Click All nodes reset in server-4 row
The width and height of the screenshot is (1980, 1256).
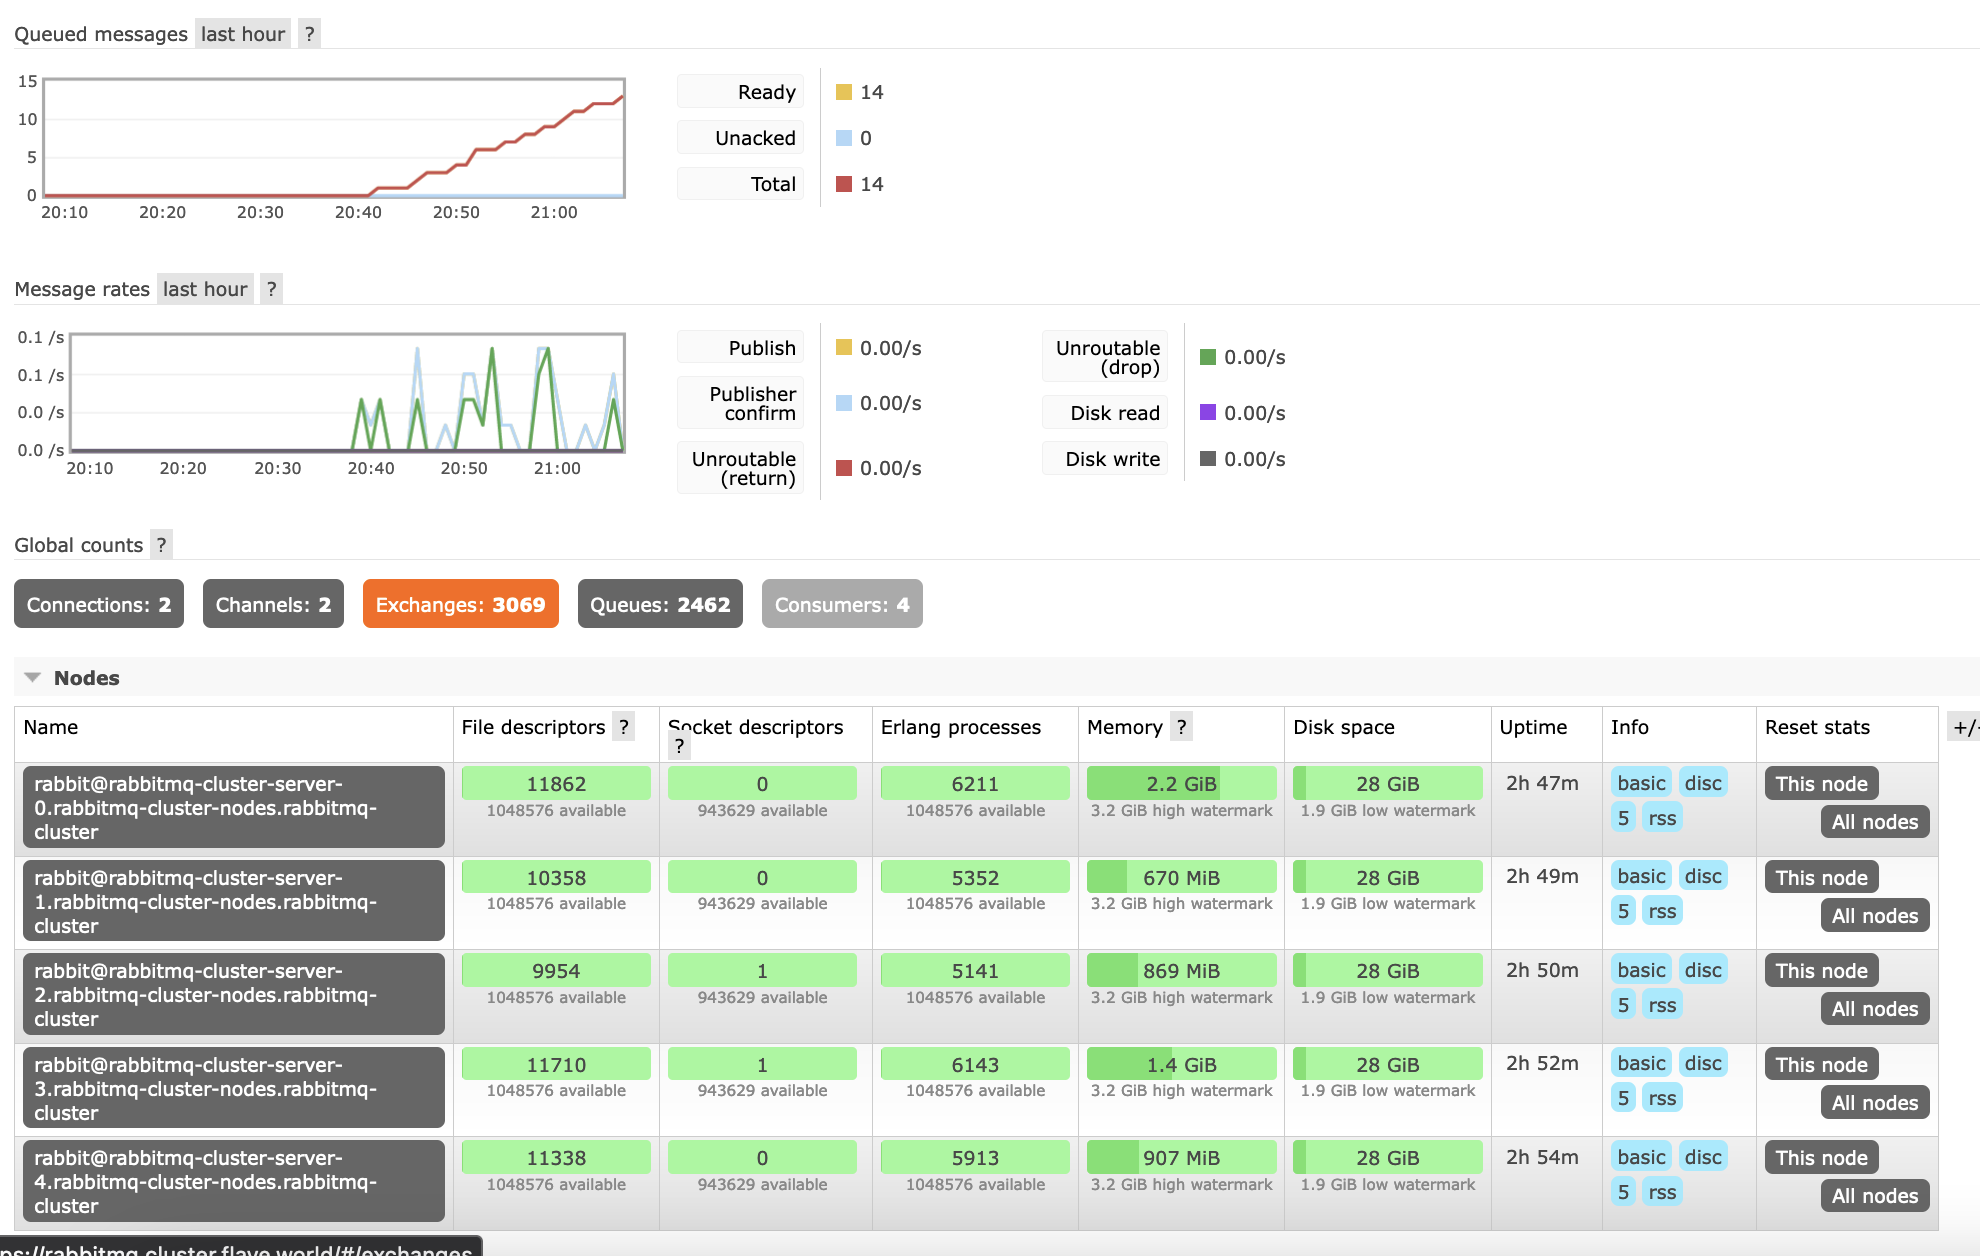1874,1196
